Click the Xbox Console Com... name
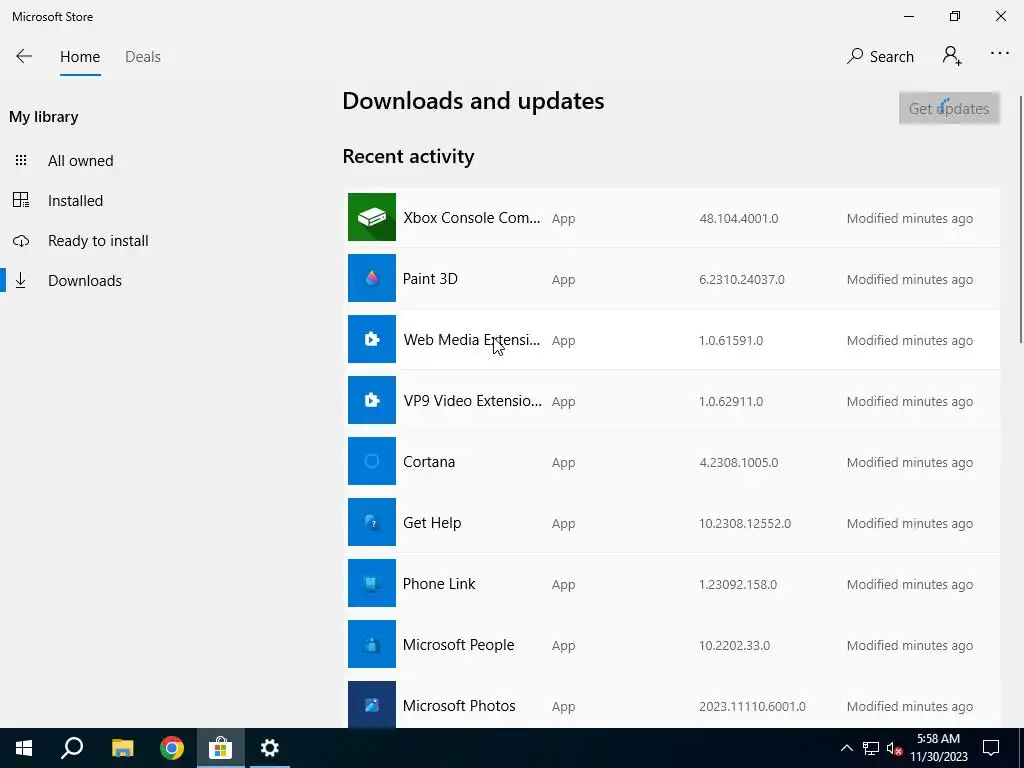Screen dimensions: 1024x768 [x=472, y=218]
